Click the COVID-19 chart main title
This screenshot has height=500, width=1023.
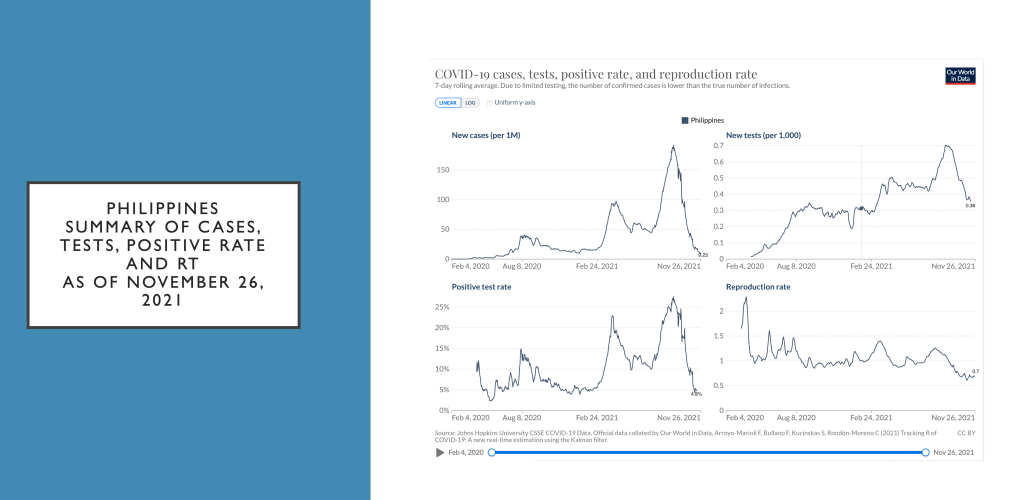(x=596, y=74)
